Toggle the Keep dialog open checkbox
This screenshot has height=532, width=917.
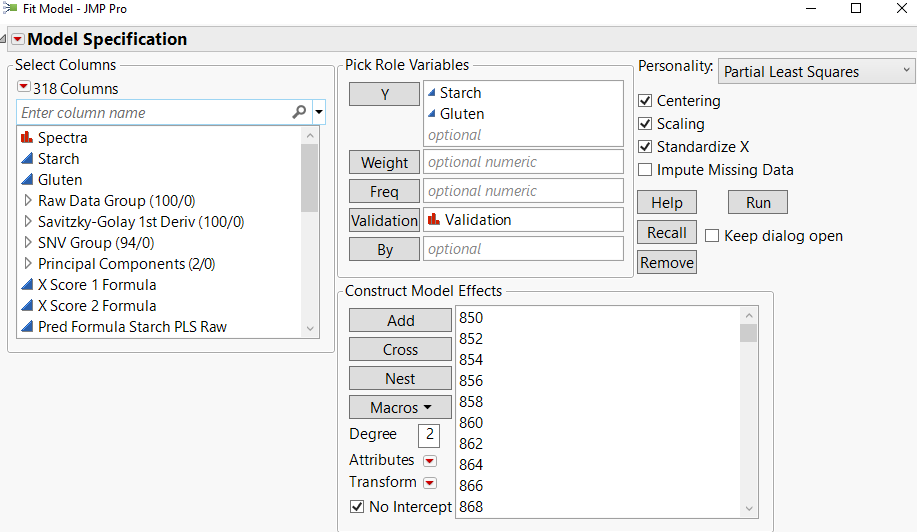click(x=712, y=236)
